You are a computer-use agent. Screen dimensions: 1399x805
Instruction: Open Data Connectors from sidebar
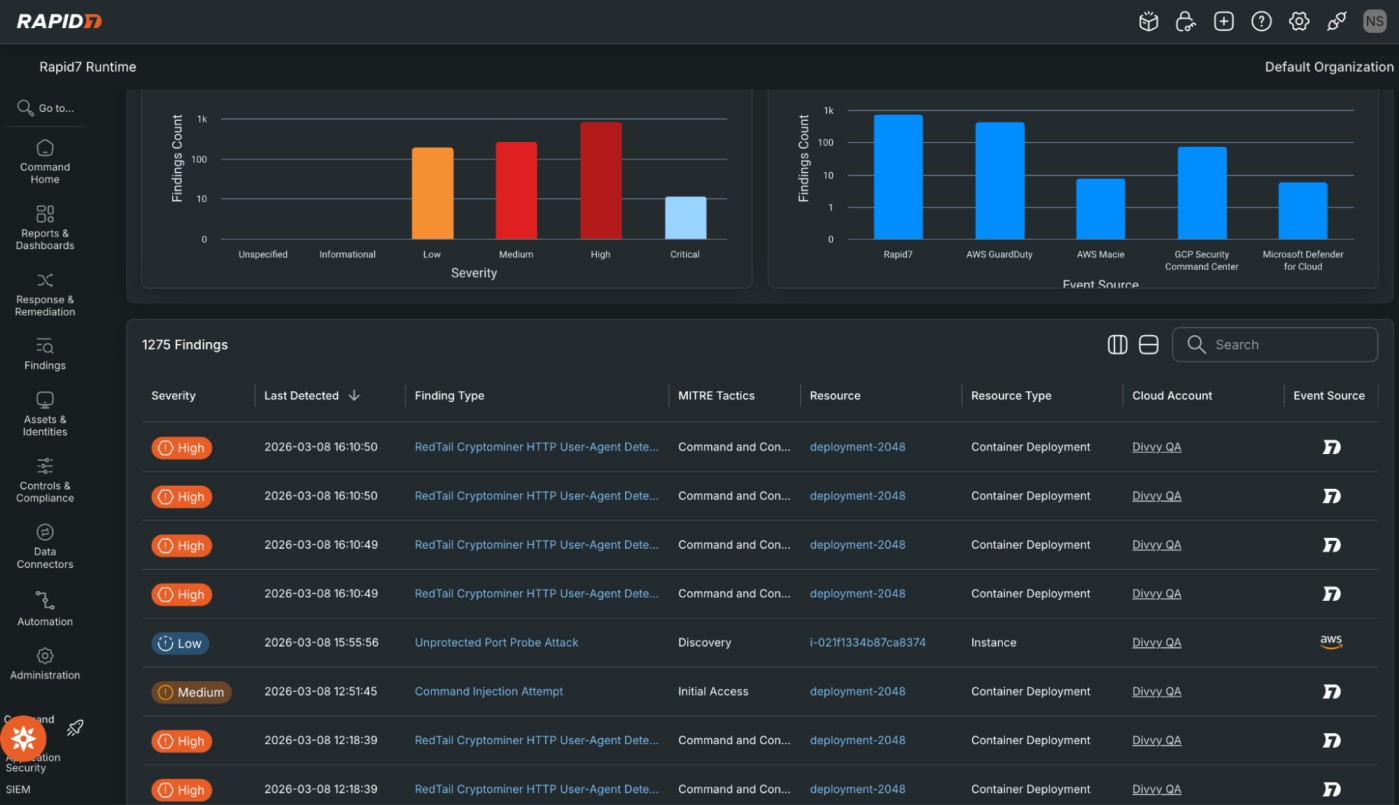tap(44, 548)
